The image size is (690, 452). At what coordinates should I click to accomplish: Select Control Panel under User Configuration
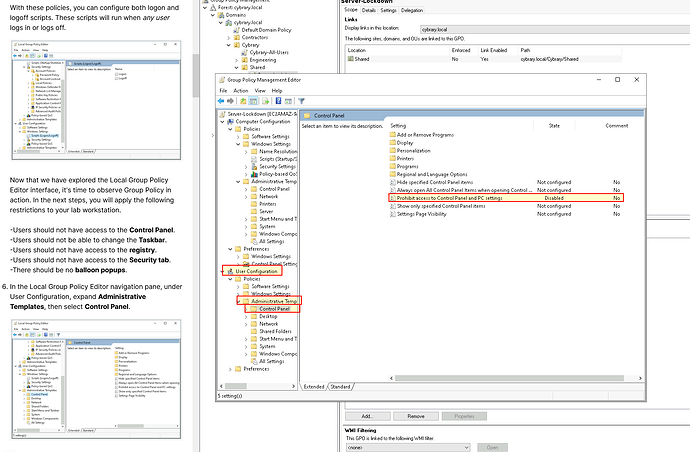(x=274, y=308)
